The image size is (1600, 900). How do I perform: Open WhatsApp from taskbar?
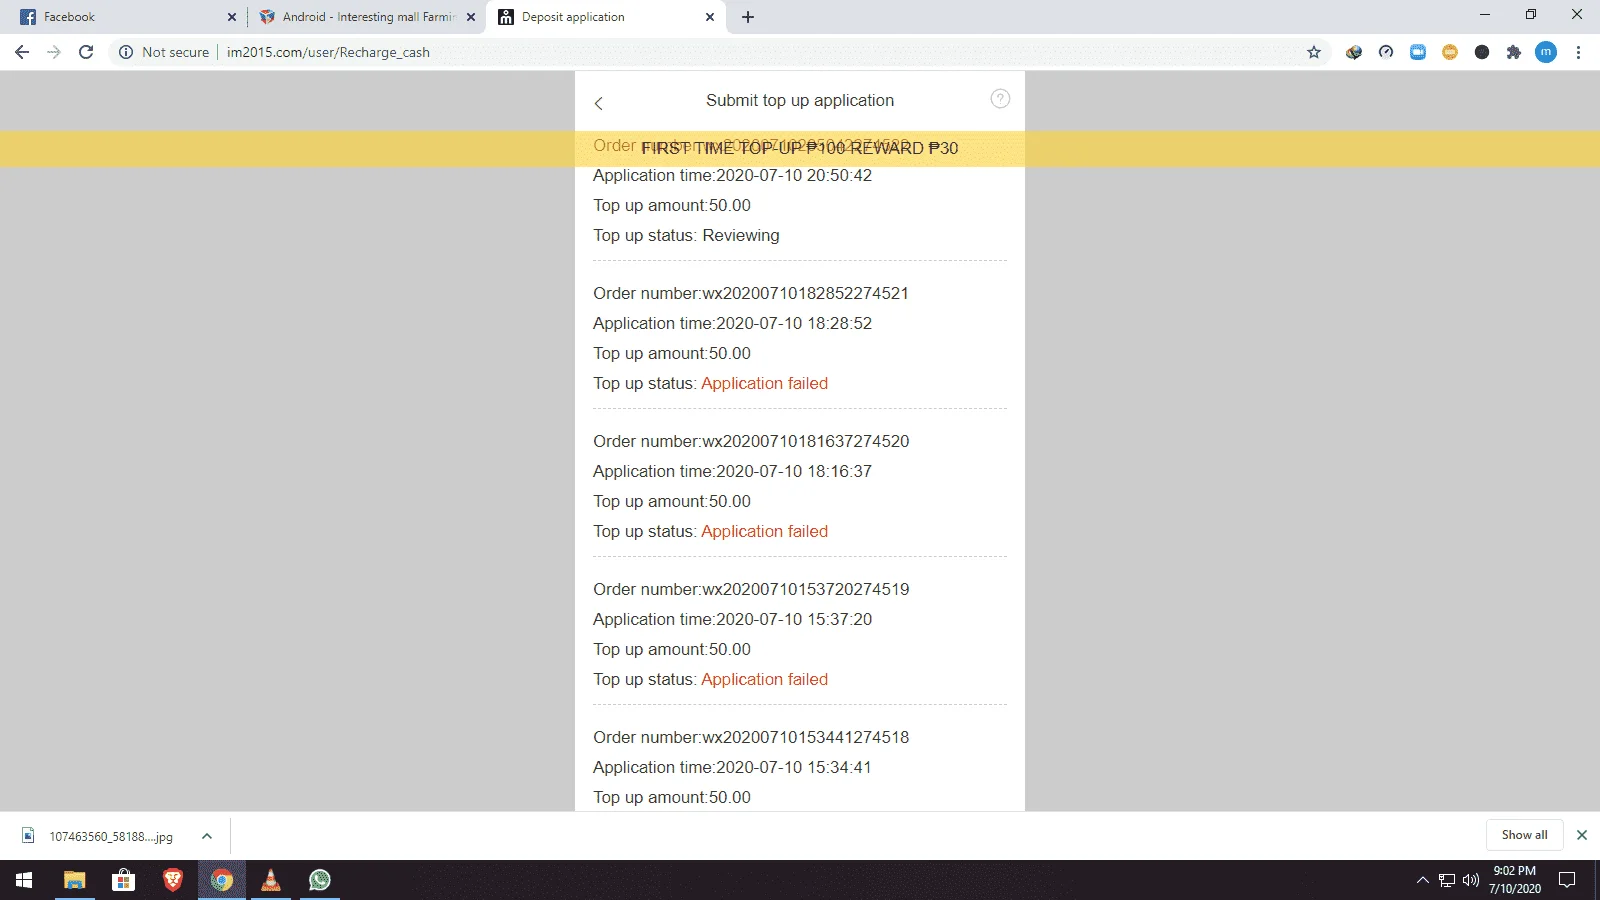(319, 880)
